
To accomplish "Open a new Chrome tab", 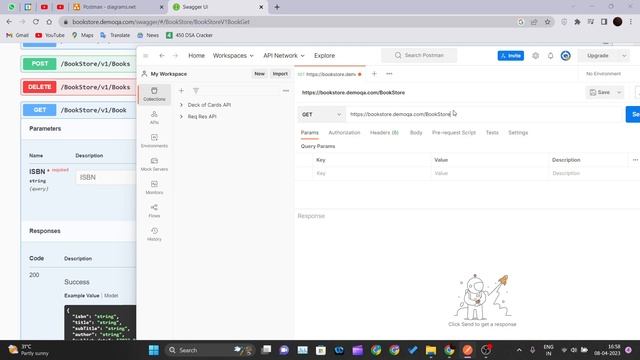I will click(277, 7).
